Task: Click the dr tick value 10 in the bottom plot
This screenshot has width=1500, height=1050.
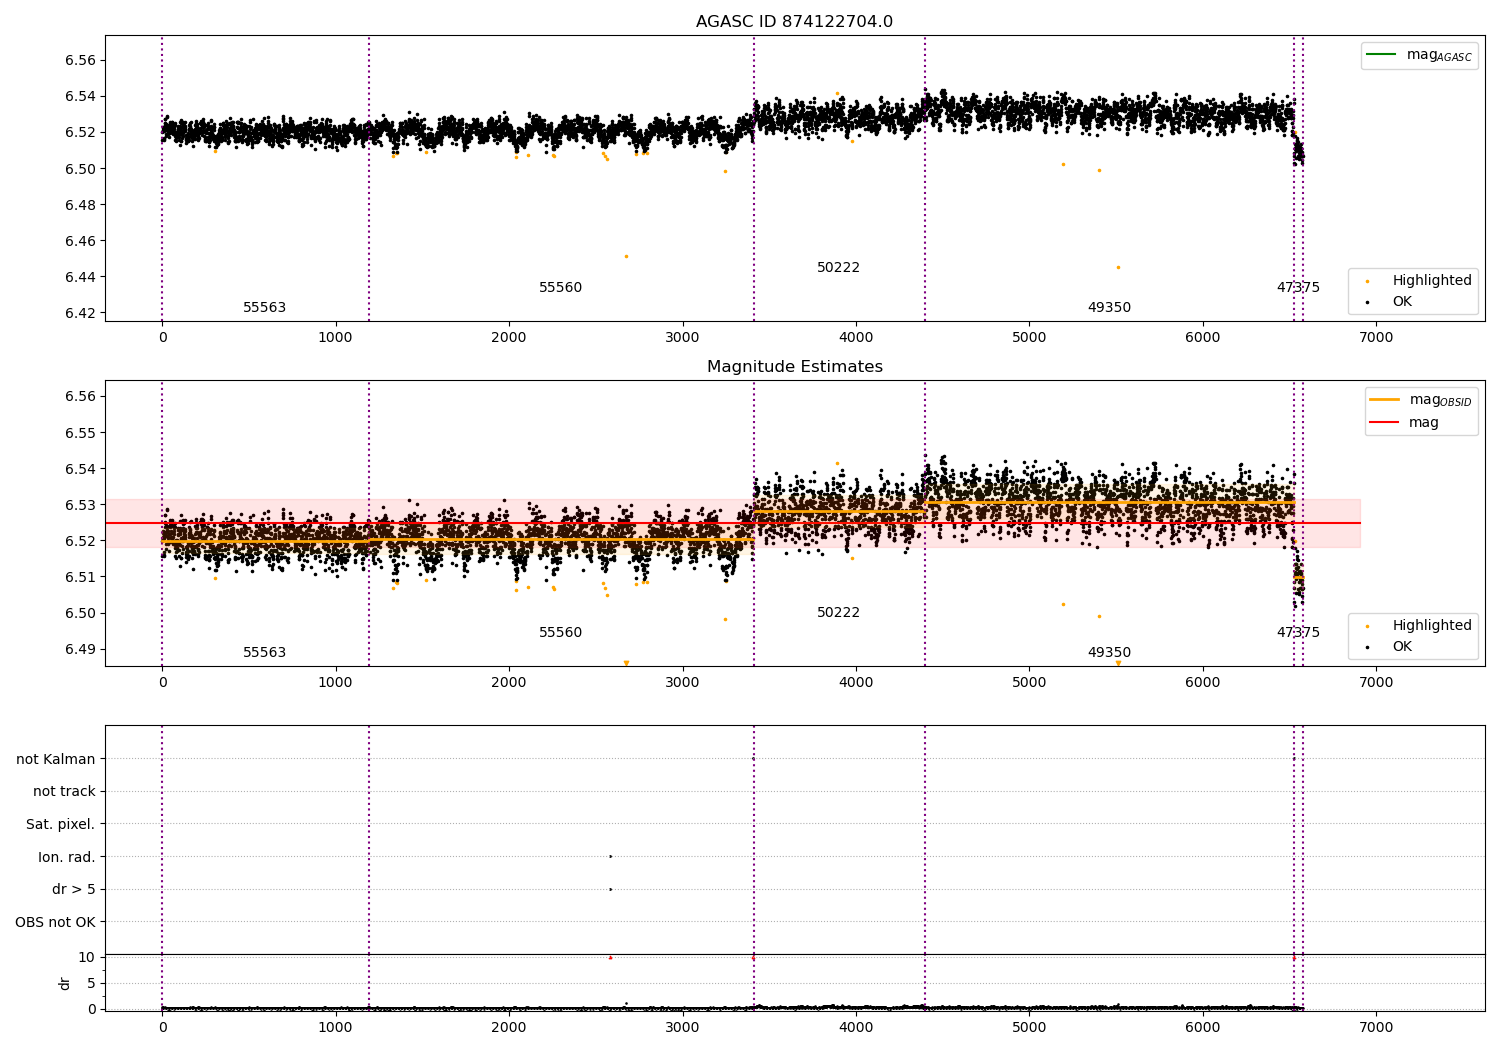Action: (87, 957)
